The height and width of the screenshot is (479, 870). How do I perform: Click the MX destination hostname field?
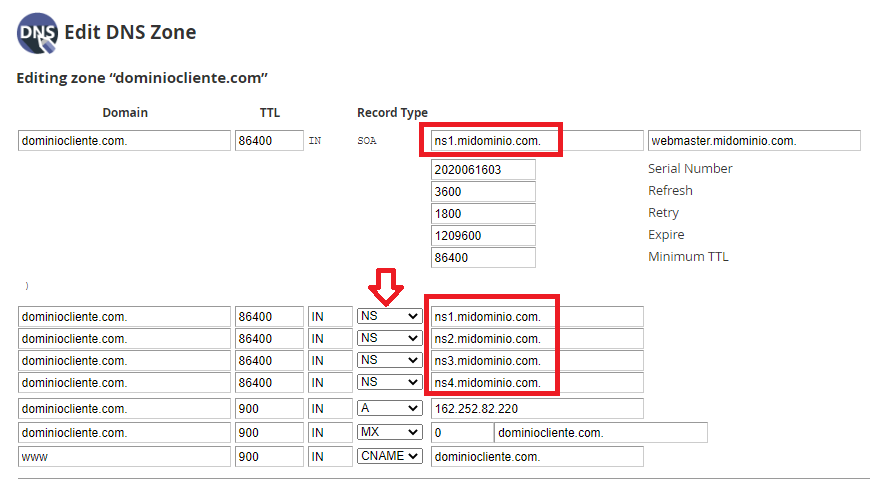click(600, 432)
